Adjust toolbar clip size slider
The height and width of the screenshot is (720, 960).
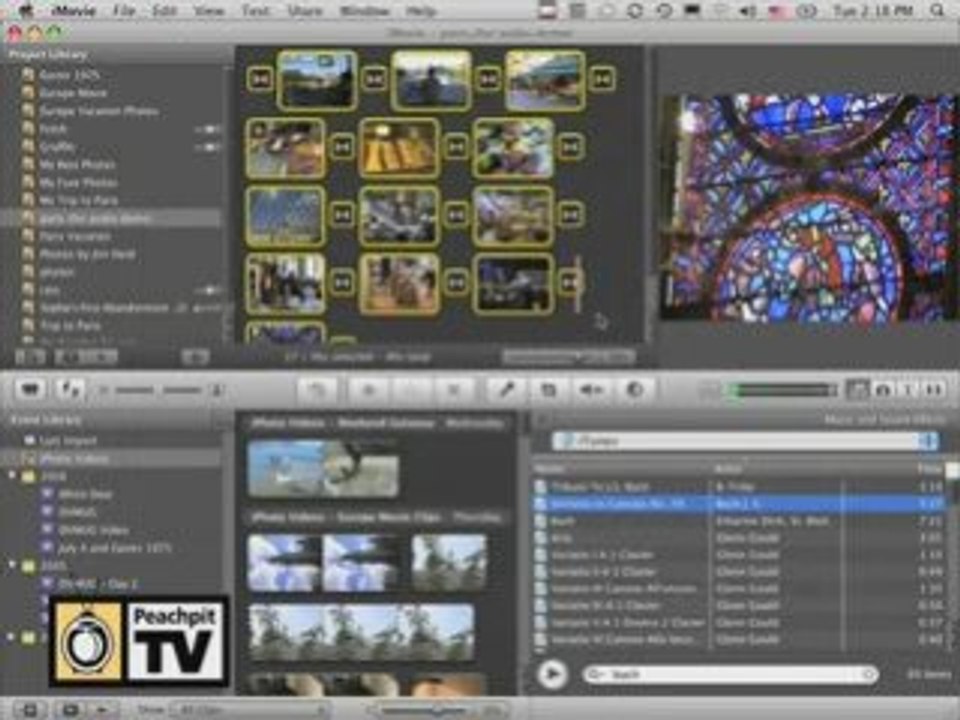click(x=160, y=390)
